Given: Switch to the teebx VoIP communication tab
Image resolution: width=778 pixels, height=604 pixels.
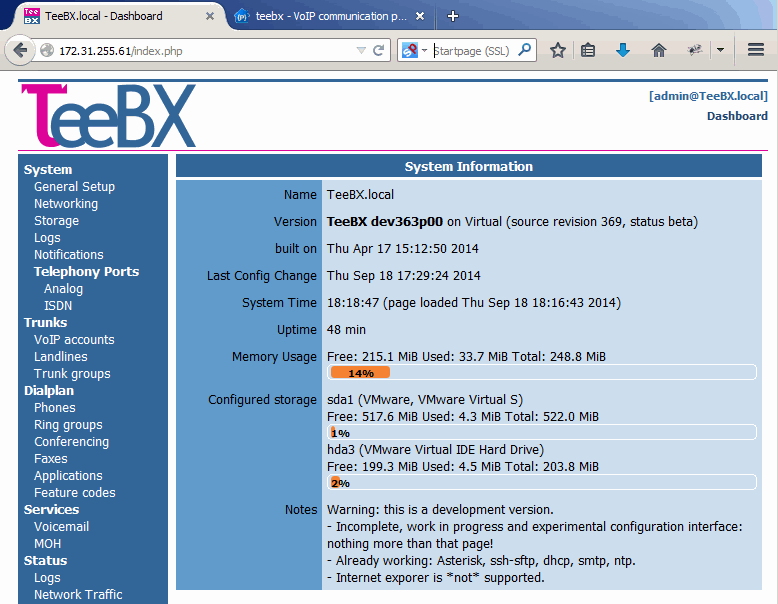Looking at the screenshot, I should click(329, 16).
